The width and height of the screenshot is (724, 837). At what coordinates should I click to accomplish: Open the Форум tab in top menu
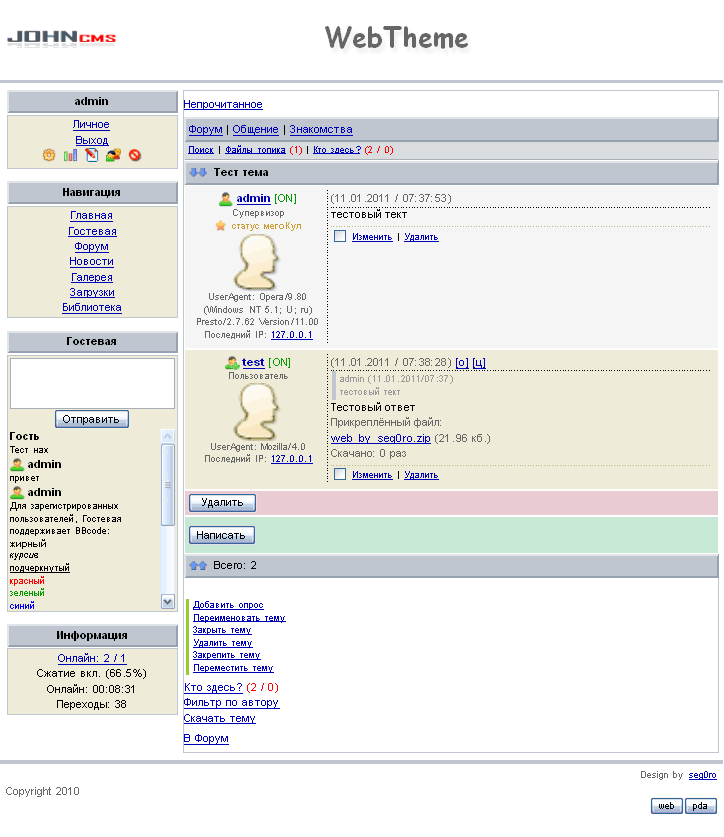[205, 130]
